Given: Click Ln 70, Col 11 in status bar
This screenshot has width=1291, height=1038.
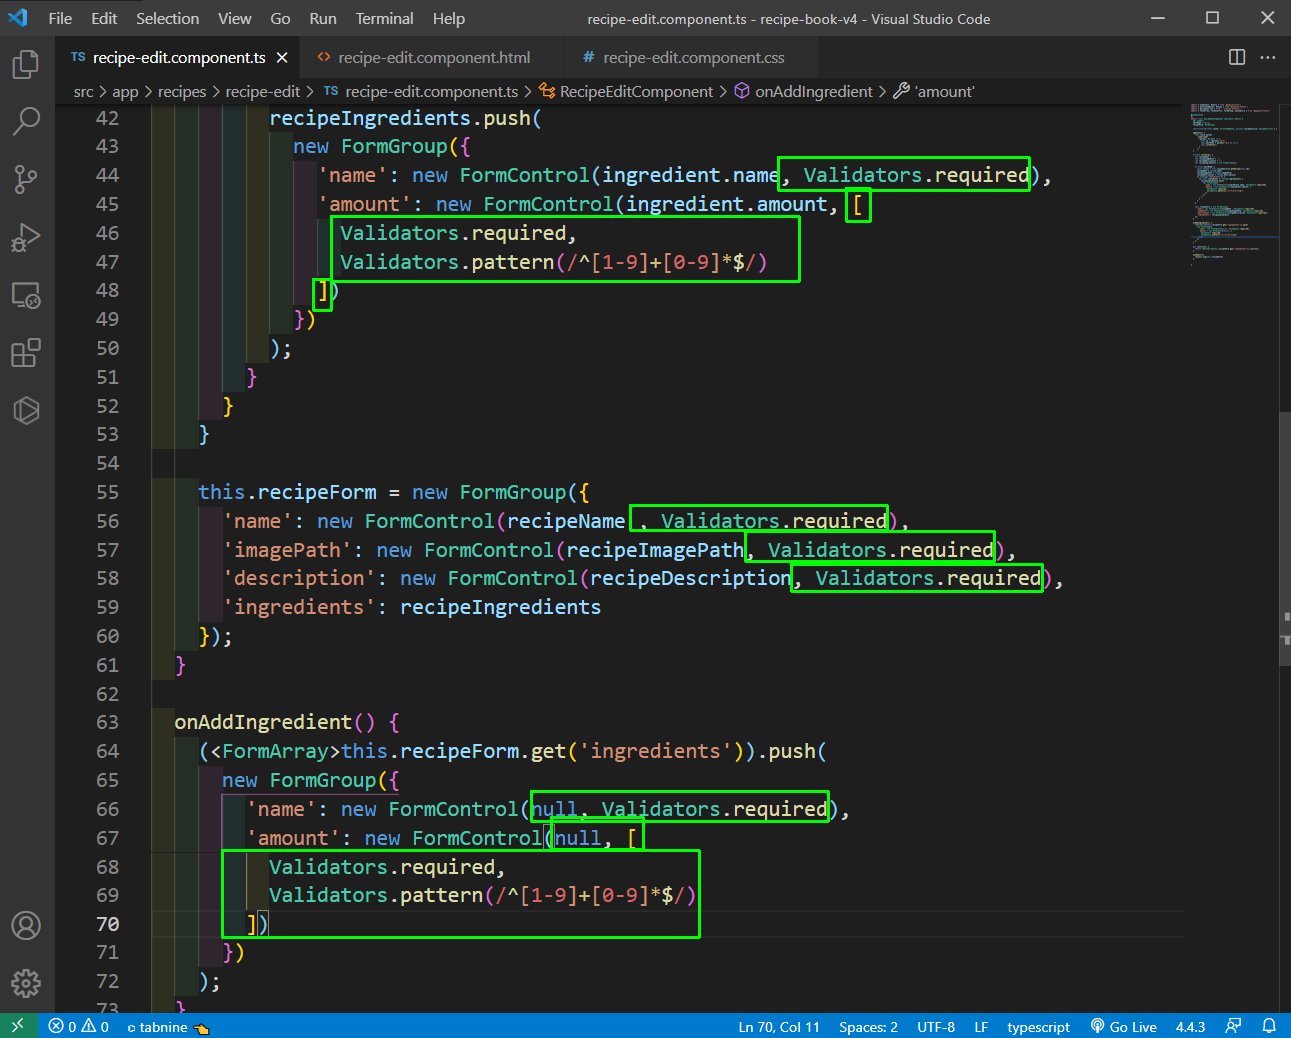Looking at the screenshot, I should (779, 1026).
